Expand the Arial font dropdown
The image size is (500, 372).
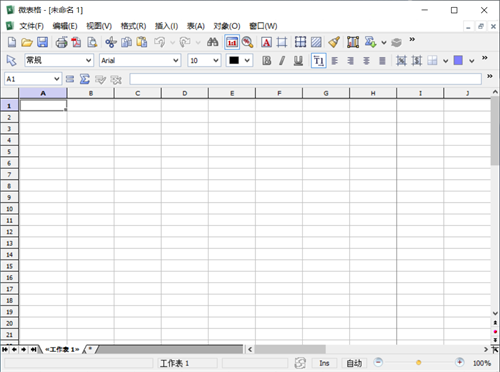click(x=176, y=60)
